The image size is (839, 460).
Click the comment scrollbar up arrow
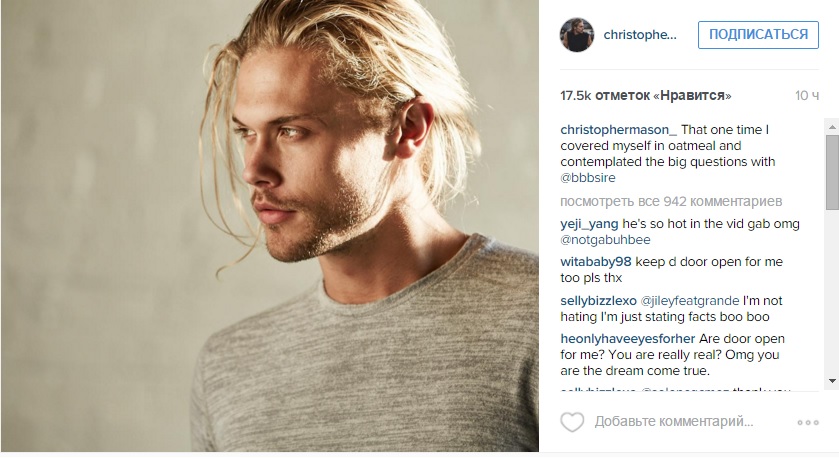click(832, 127)
